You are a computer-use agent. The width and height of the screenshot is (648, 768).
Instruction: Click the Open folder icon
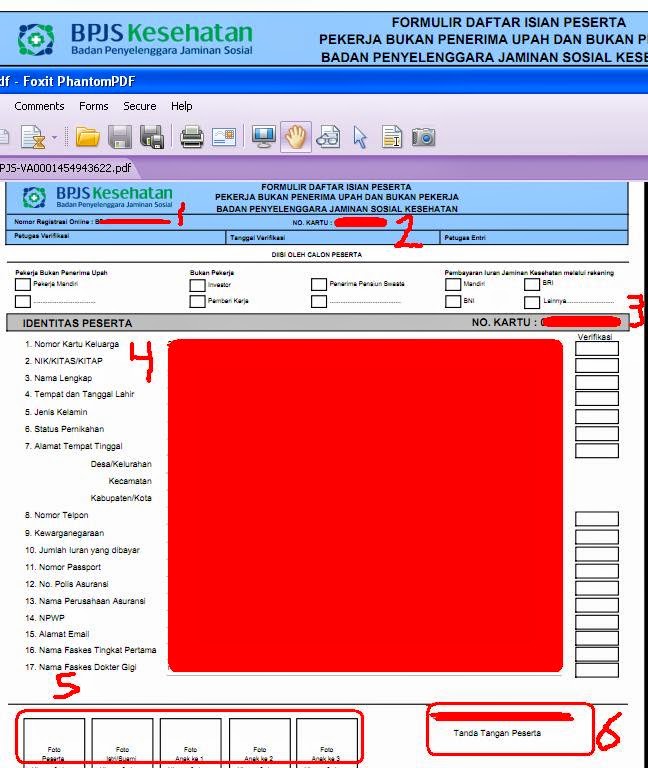[x=88, y=137]
